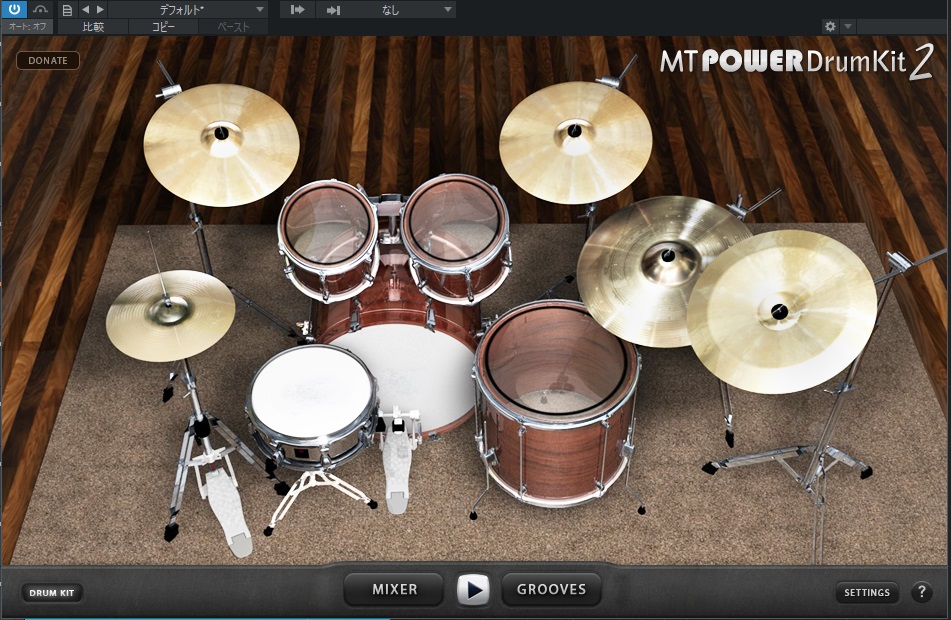This screenshot has height=620, width=951.
Task: Click the question mark help icon
Action: pyautogui.click(x=921, y=592)
